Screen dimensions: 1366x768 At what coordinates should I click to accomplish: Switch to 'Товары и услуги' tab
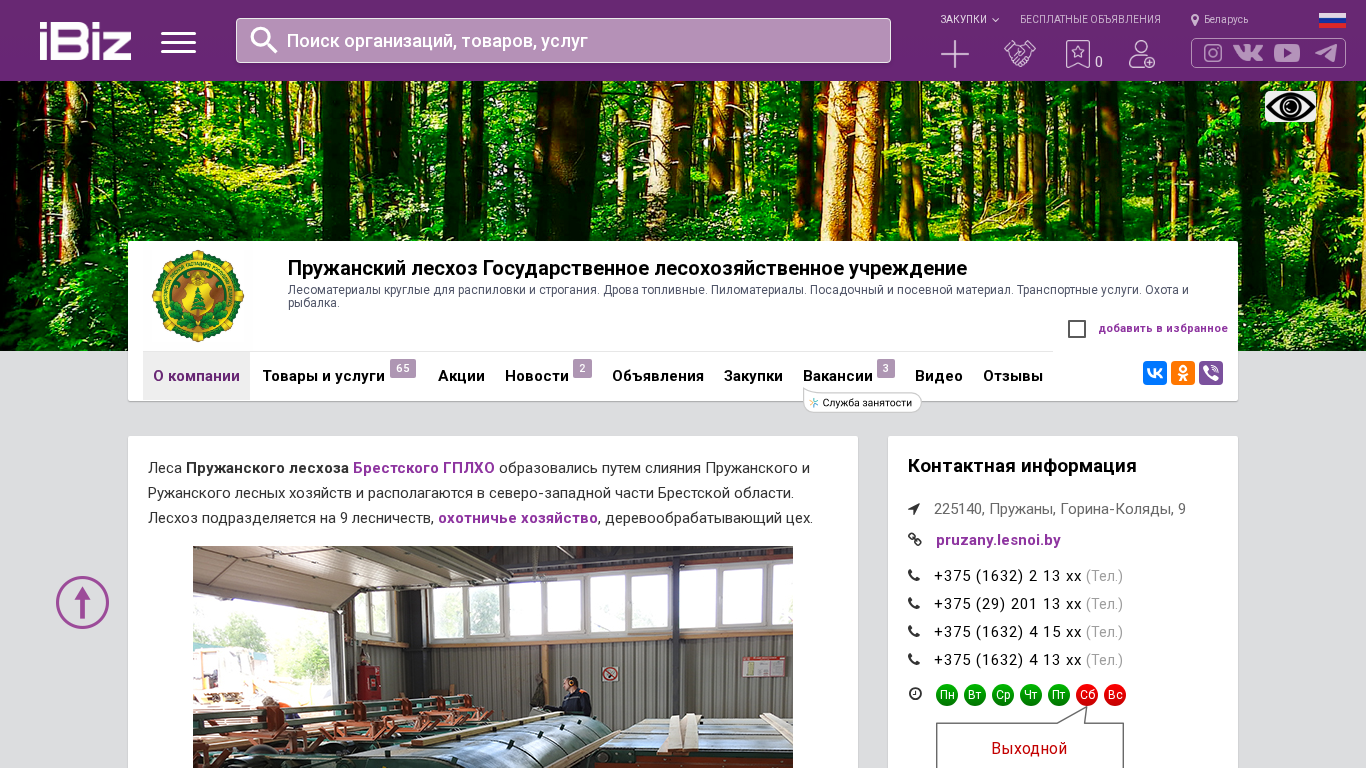[x=323, y=376]
